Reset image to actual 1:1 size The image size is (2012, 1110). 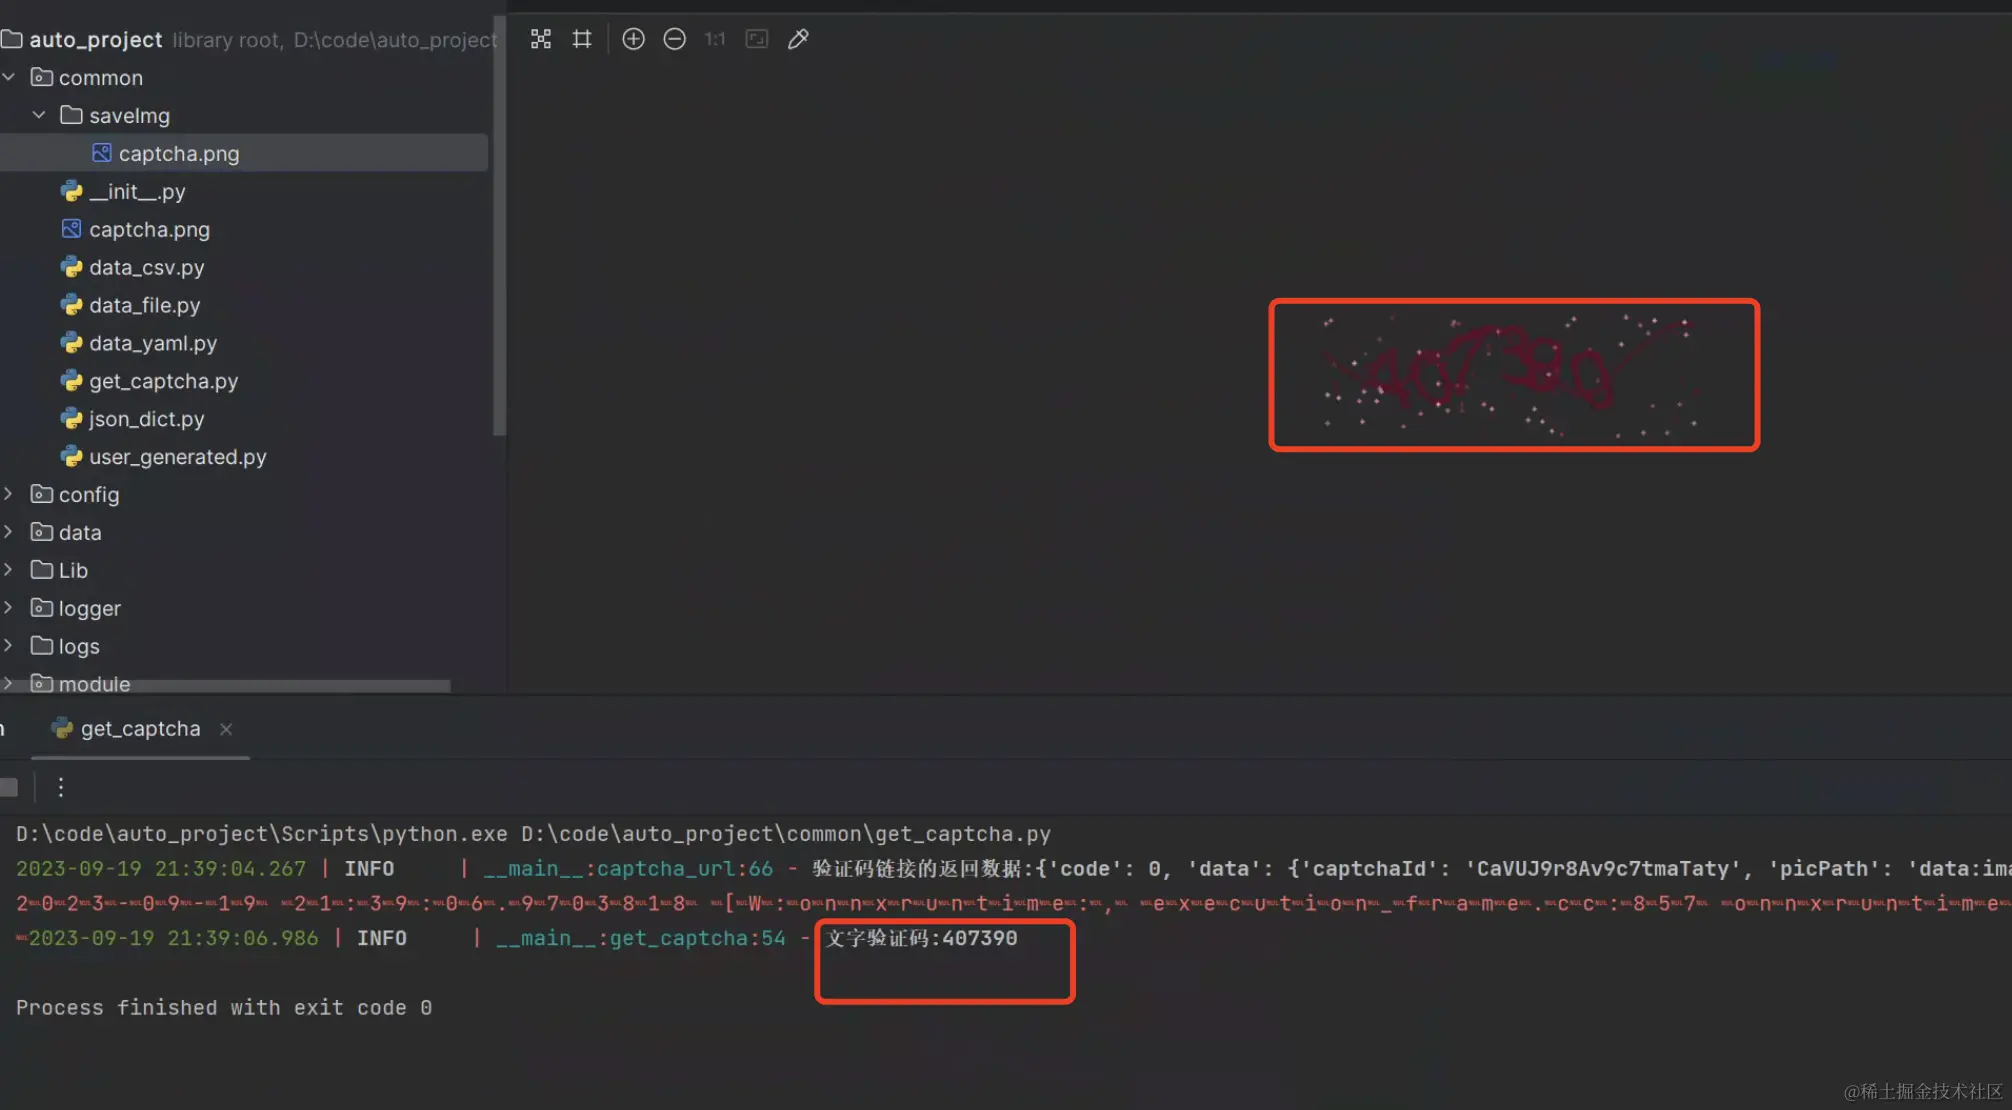[715, 39]
